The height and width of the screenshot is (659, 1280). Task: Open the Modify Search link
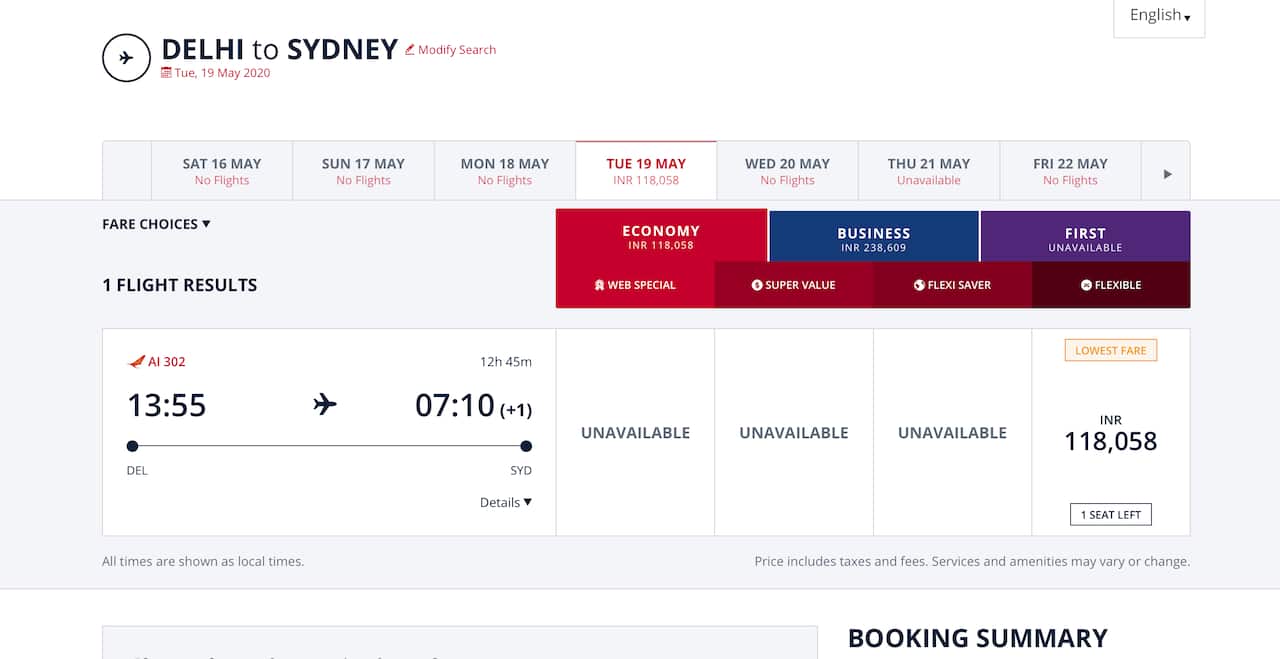(x=456, y=50)
